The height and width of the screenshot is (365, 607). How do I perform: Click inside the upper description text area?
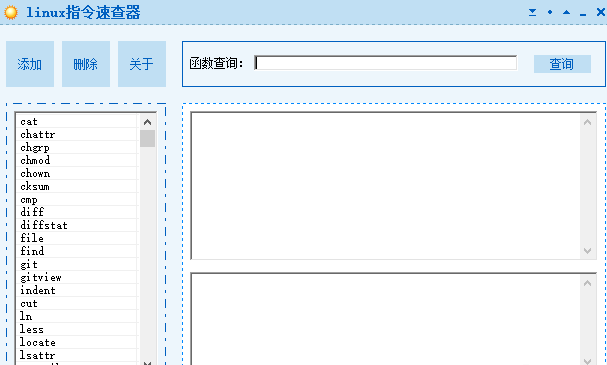(386, 186)
